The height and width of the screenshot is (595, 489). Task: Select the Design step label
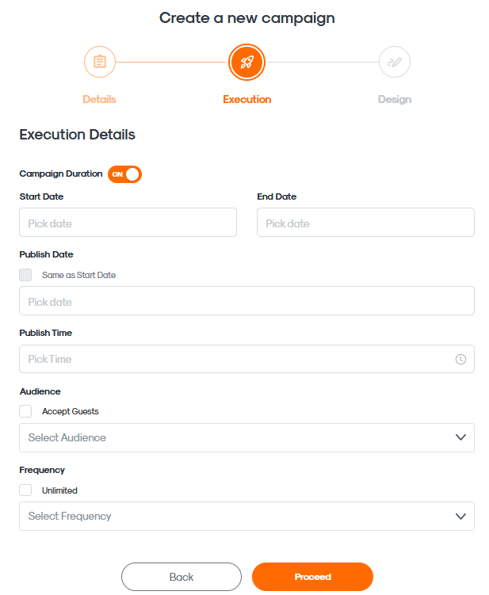tap(395, 99)
